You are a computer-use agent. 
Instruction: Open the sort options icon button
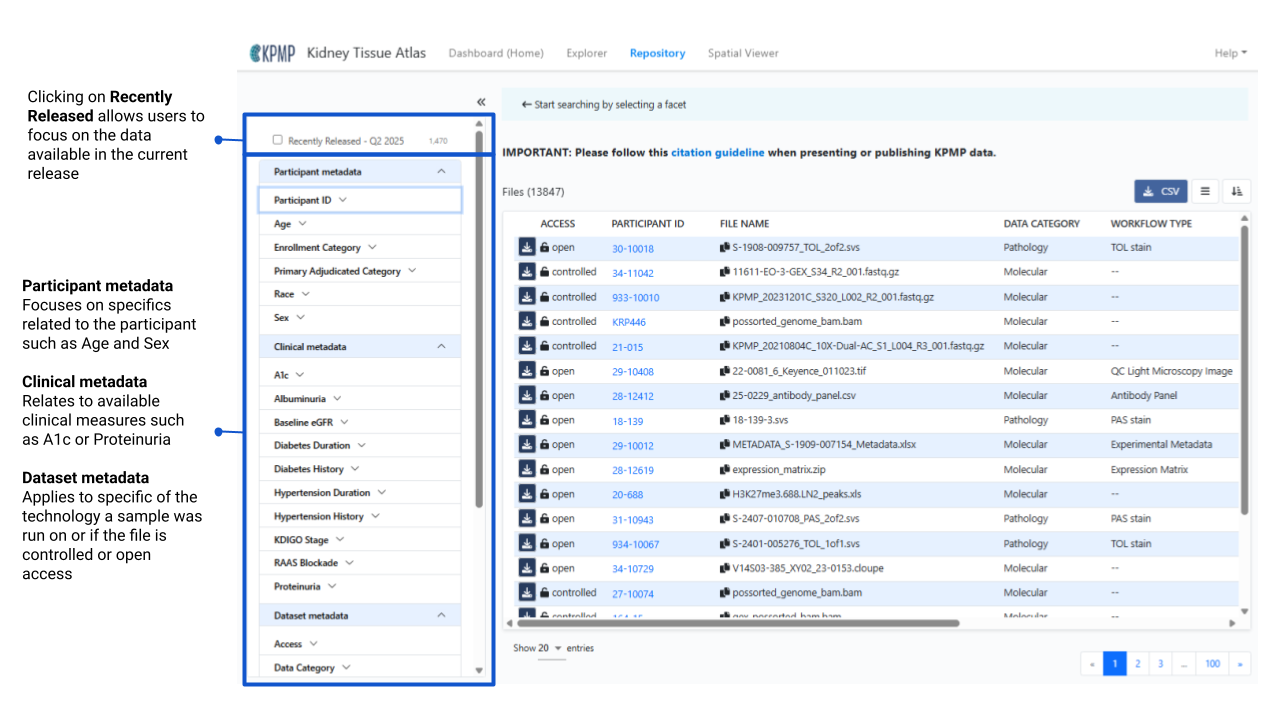pyautogui.click(x=1237, y=191)
